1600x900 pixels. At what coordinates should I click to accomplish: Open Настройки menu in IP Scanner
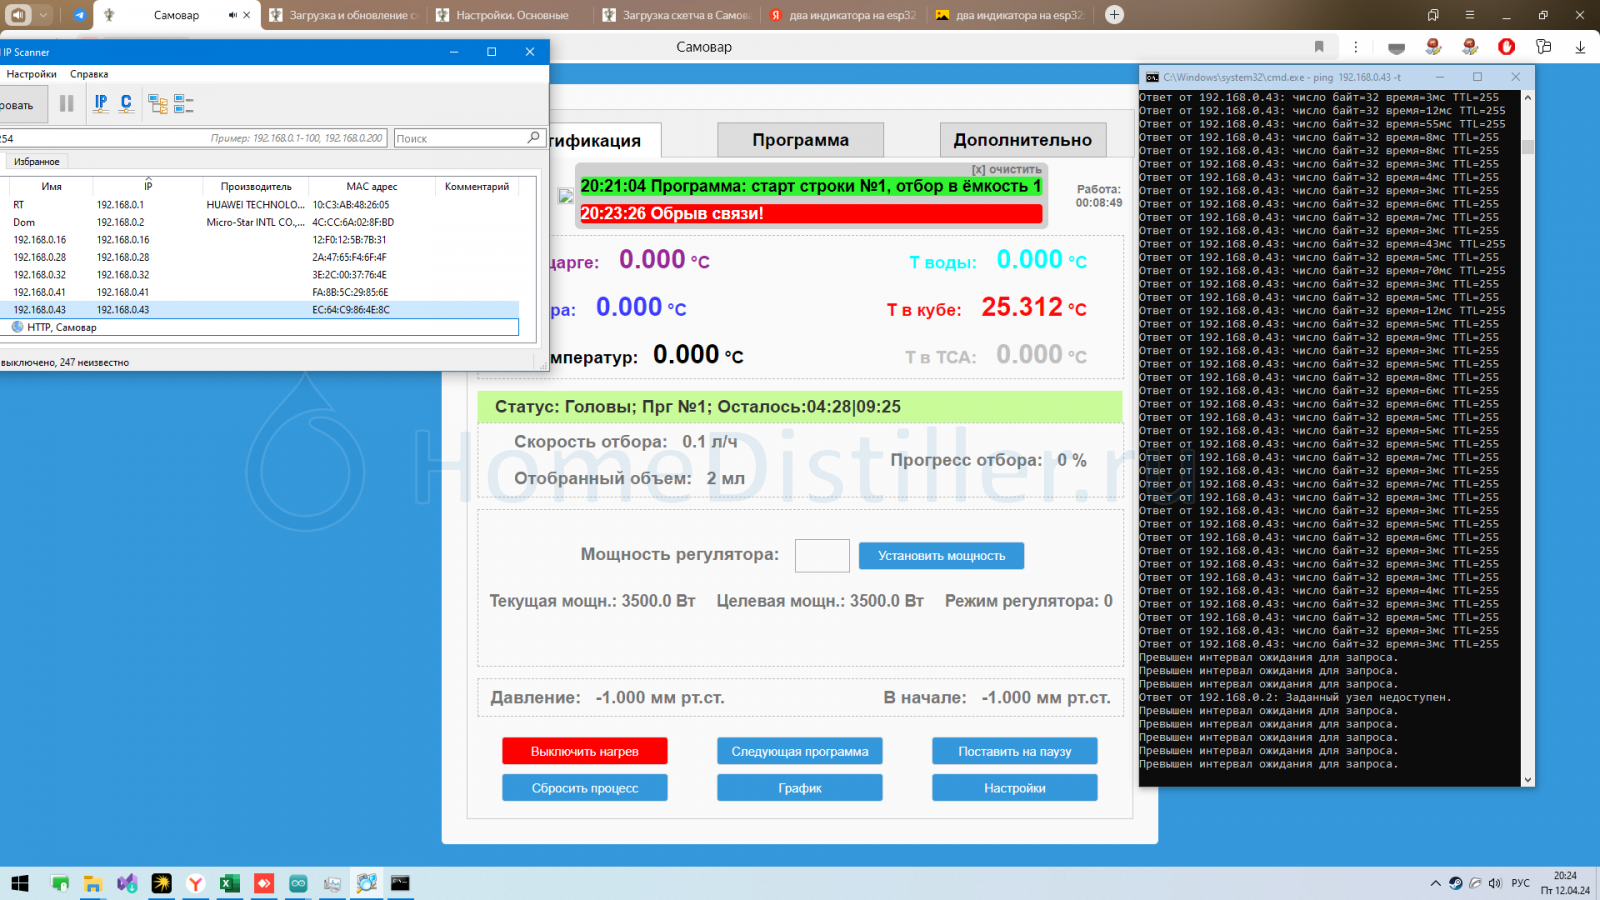[31, 74]
